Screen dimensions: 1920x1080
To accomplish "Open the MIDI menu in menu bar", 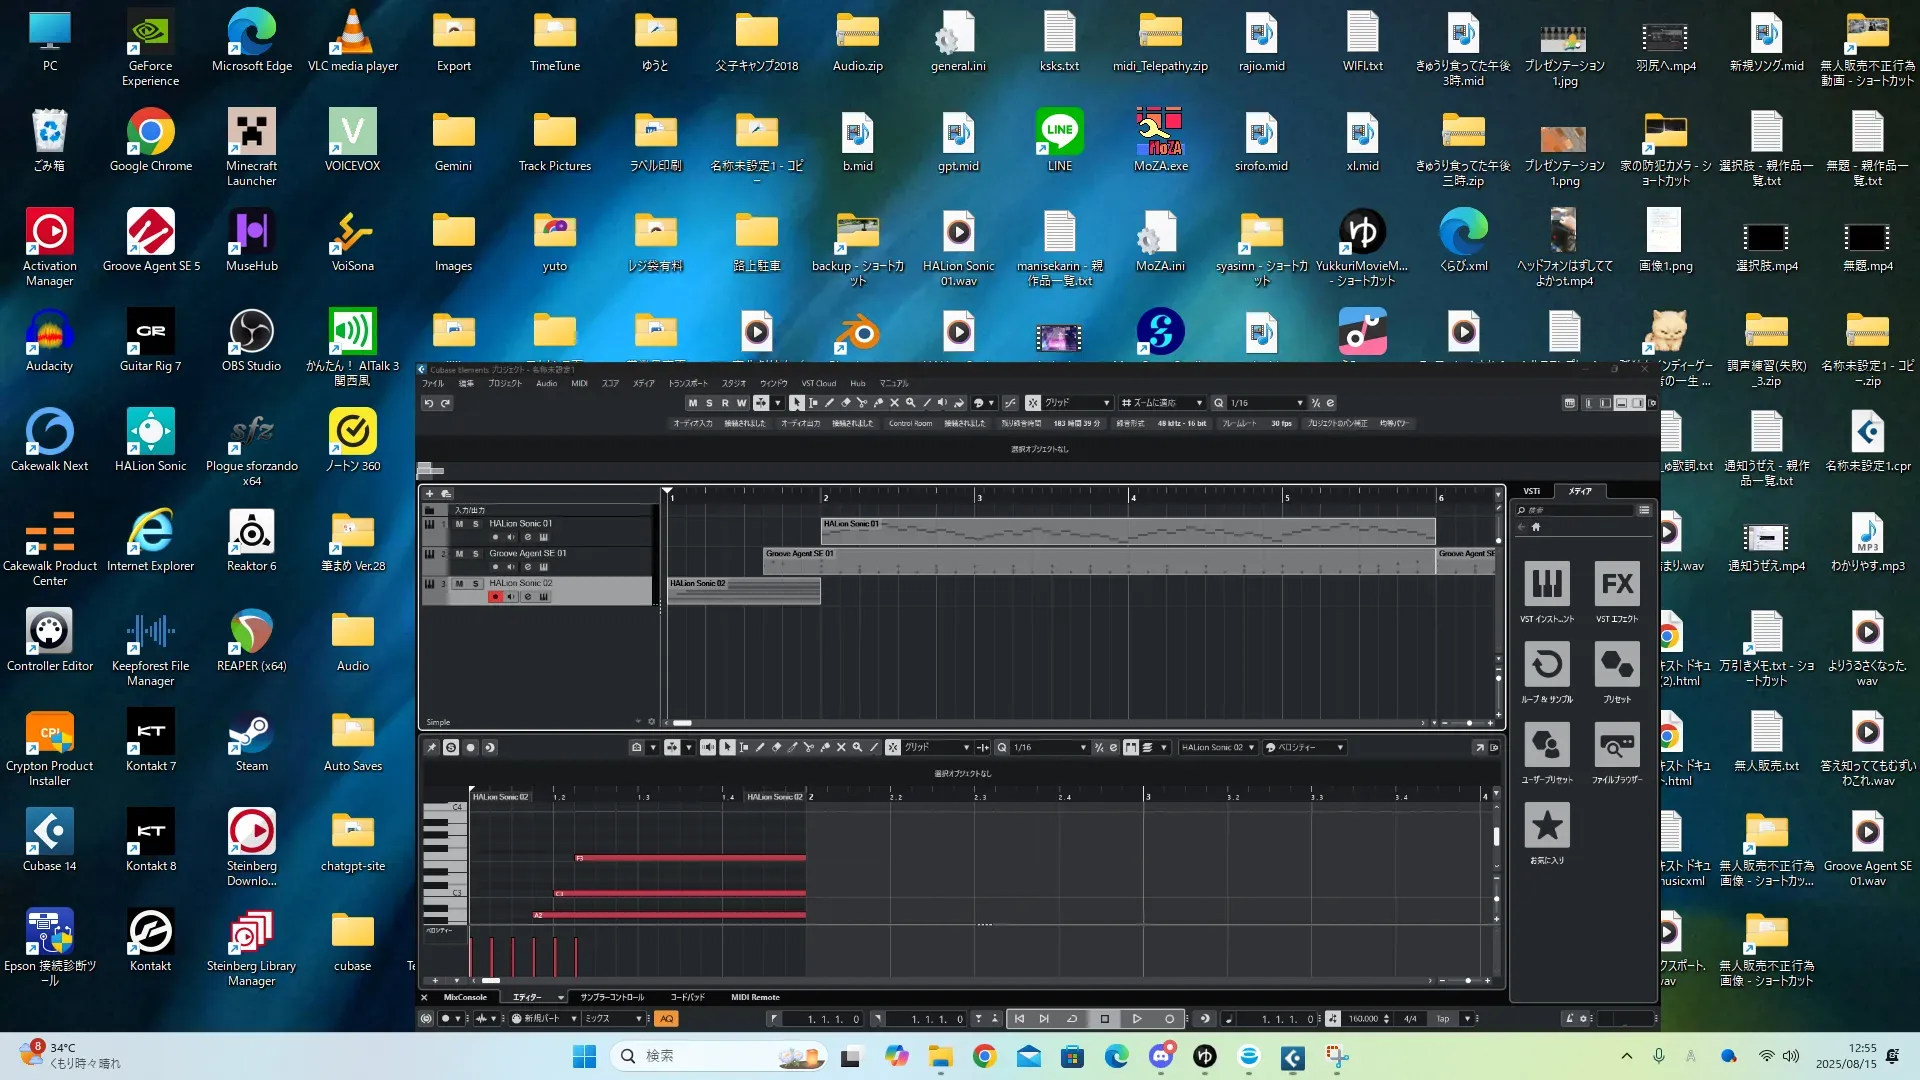I will 579,383.
